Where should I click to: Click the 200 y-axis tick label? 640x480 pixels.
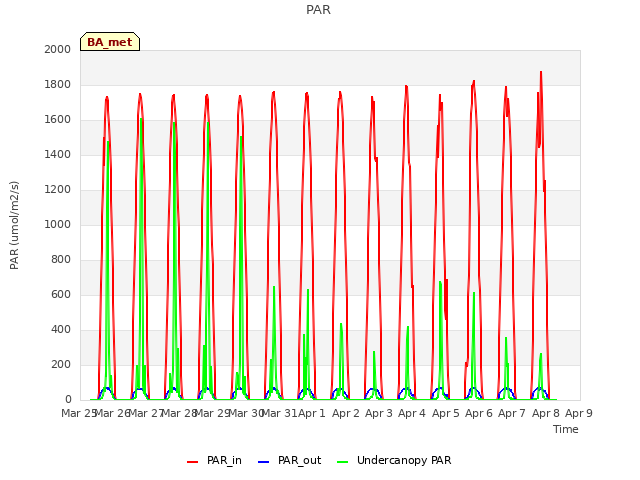pos(61,364)
